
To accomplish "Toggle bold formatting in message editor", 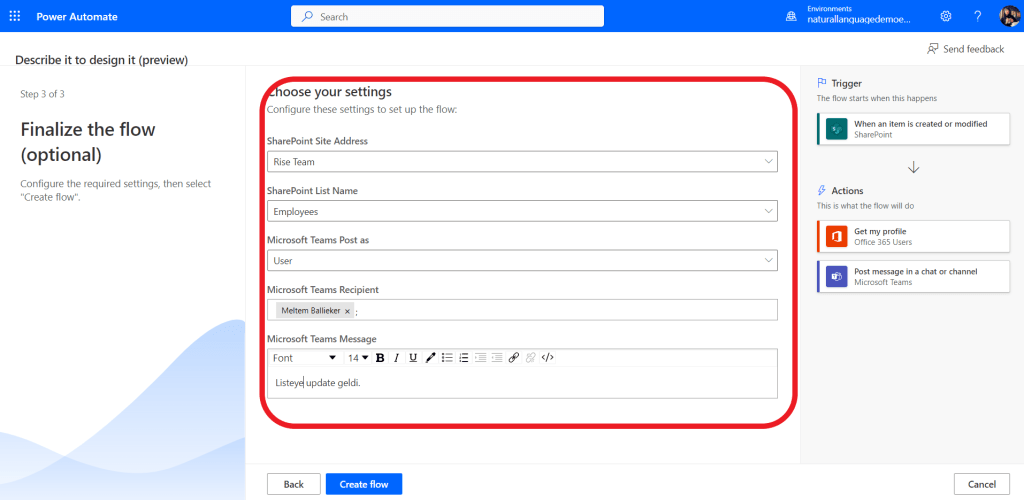I will pyautogui.click(x=380, y=358).
